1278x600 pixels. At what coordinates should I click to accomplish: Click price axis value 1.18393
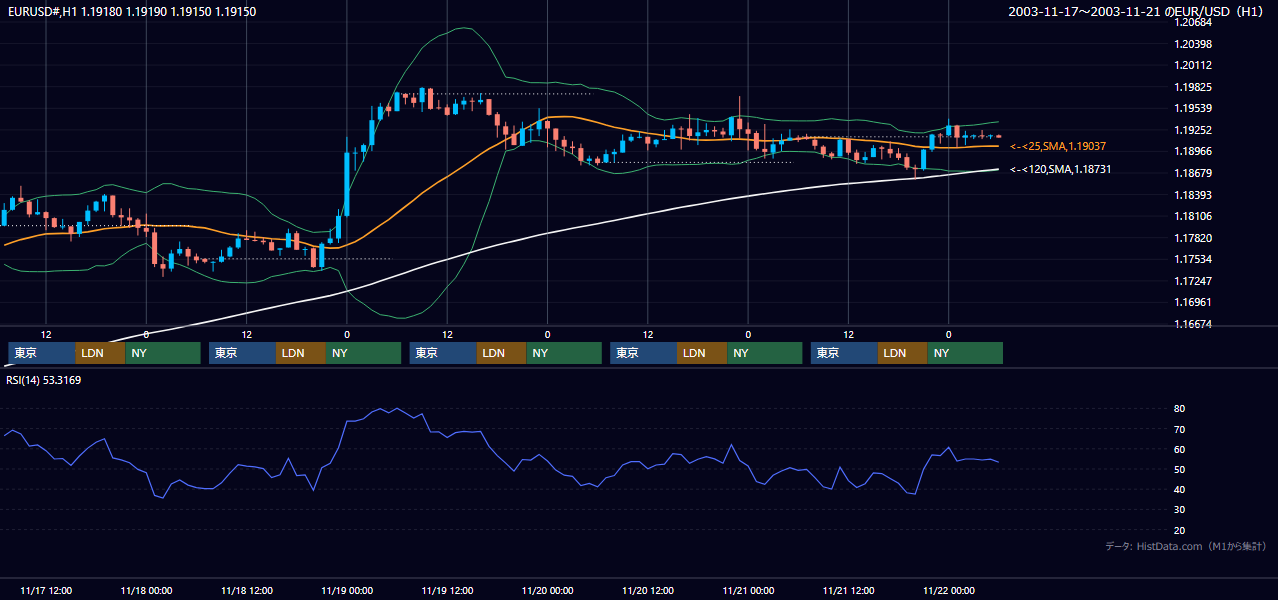[1194, 195]
